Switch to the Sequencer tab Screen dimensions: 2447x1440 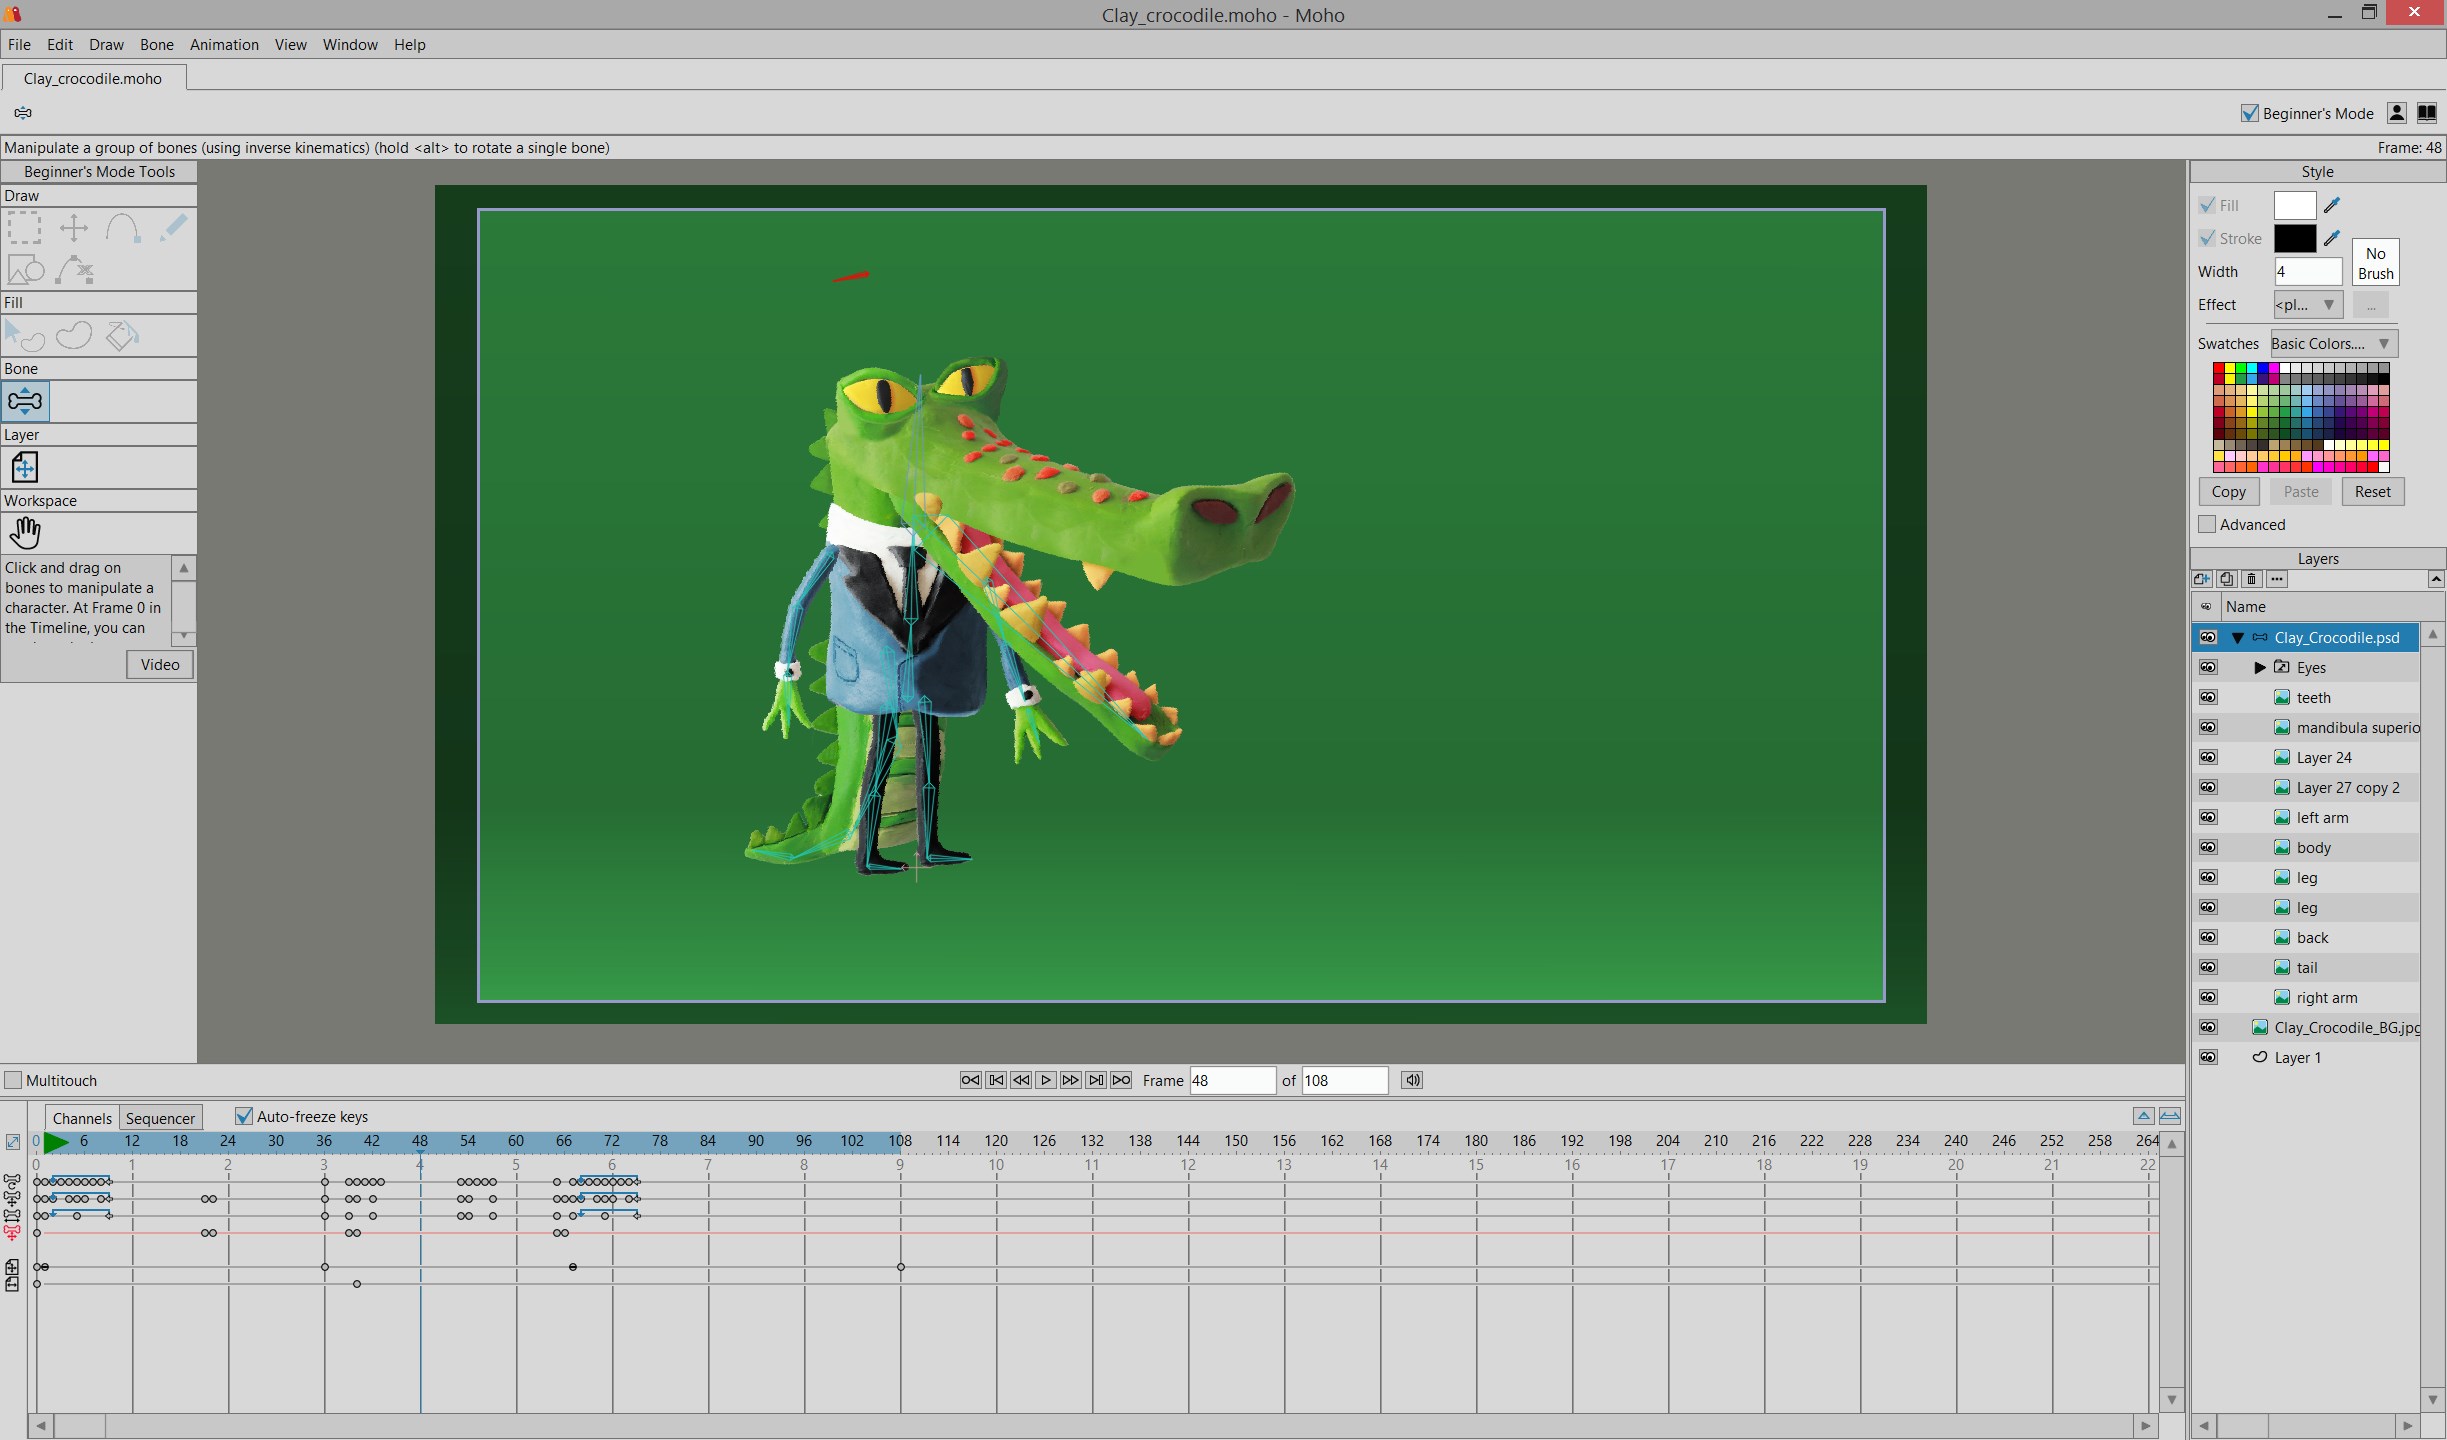coord(160,1118)
